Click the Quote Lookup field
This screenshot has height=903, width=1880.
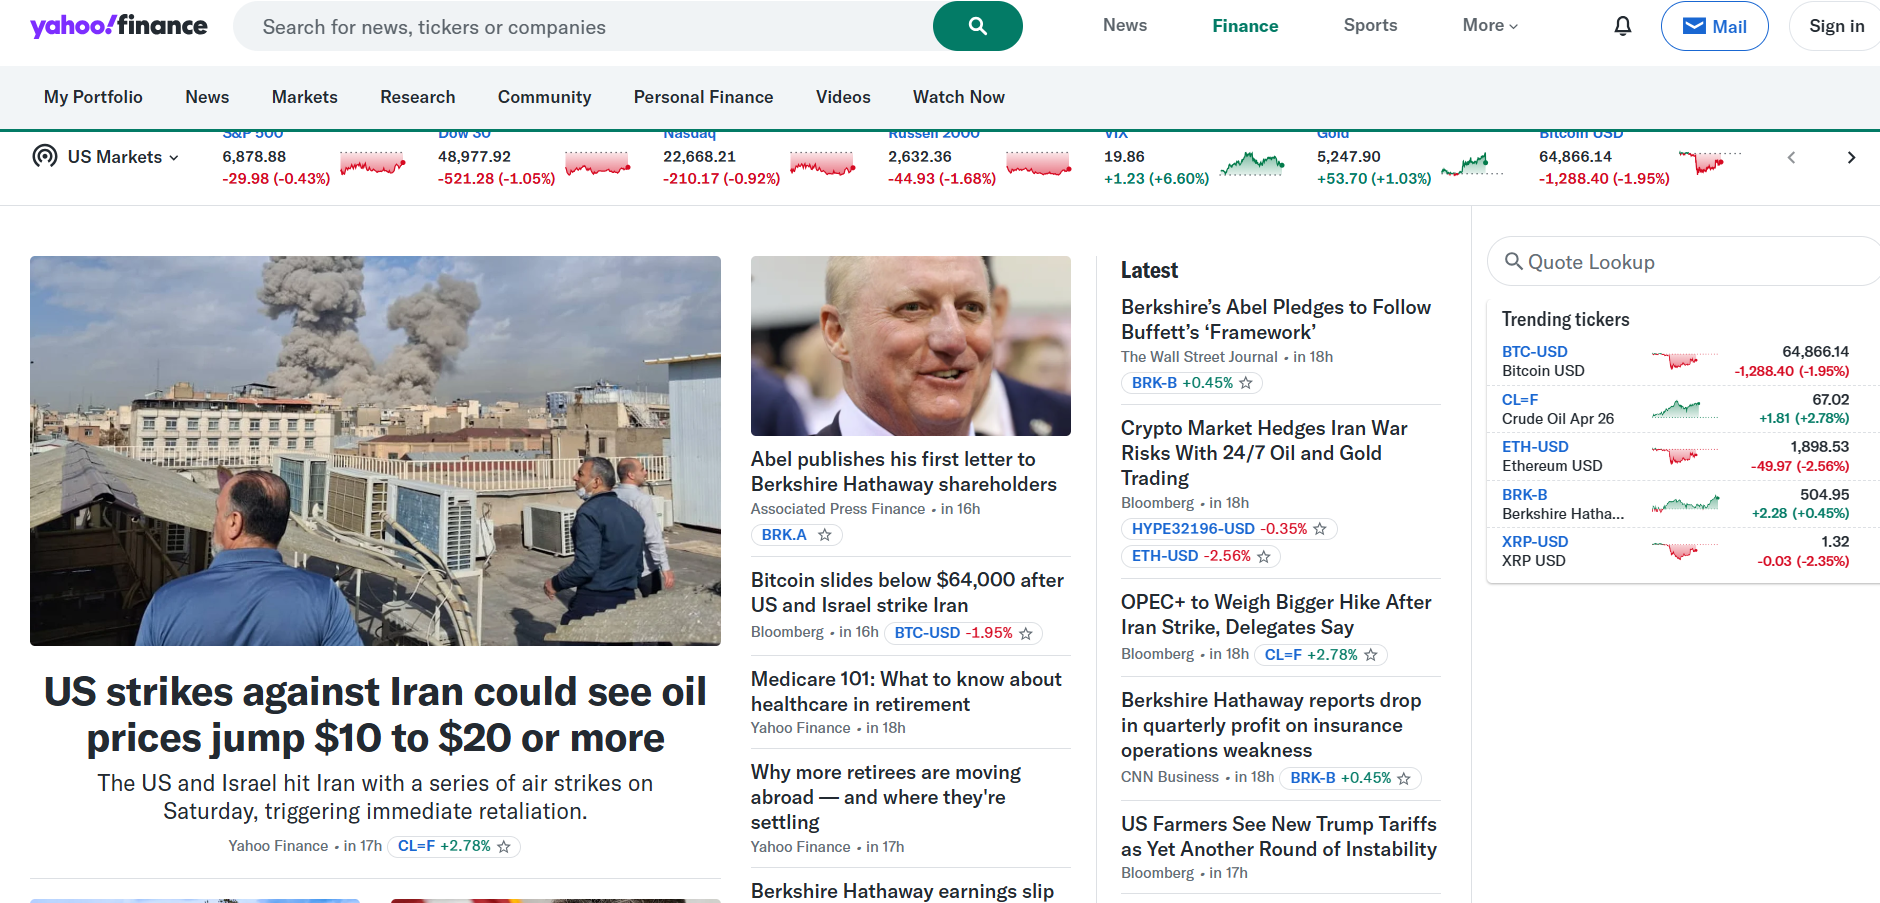coord(1690,262)
